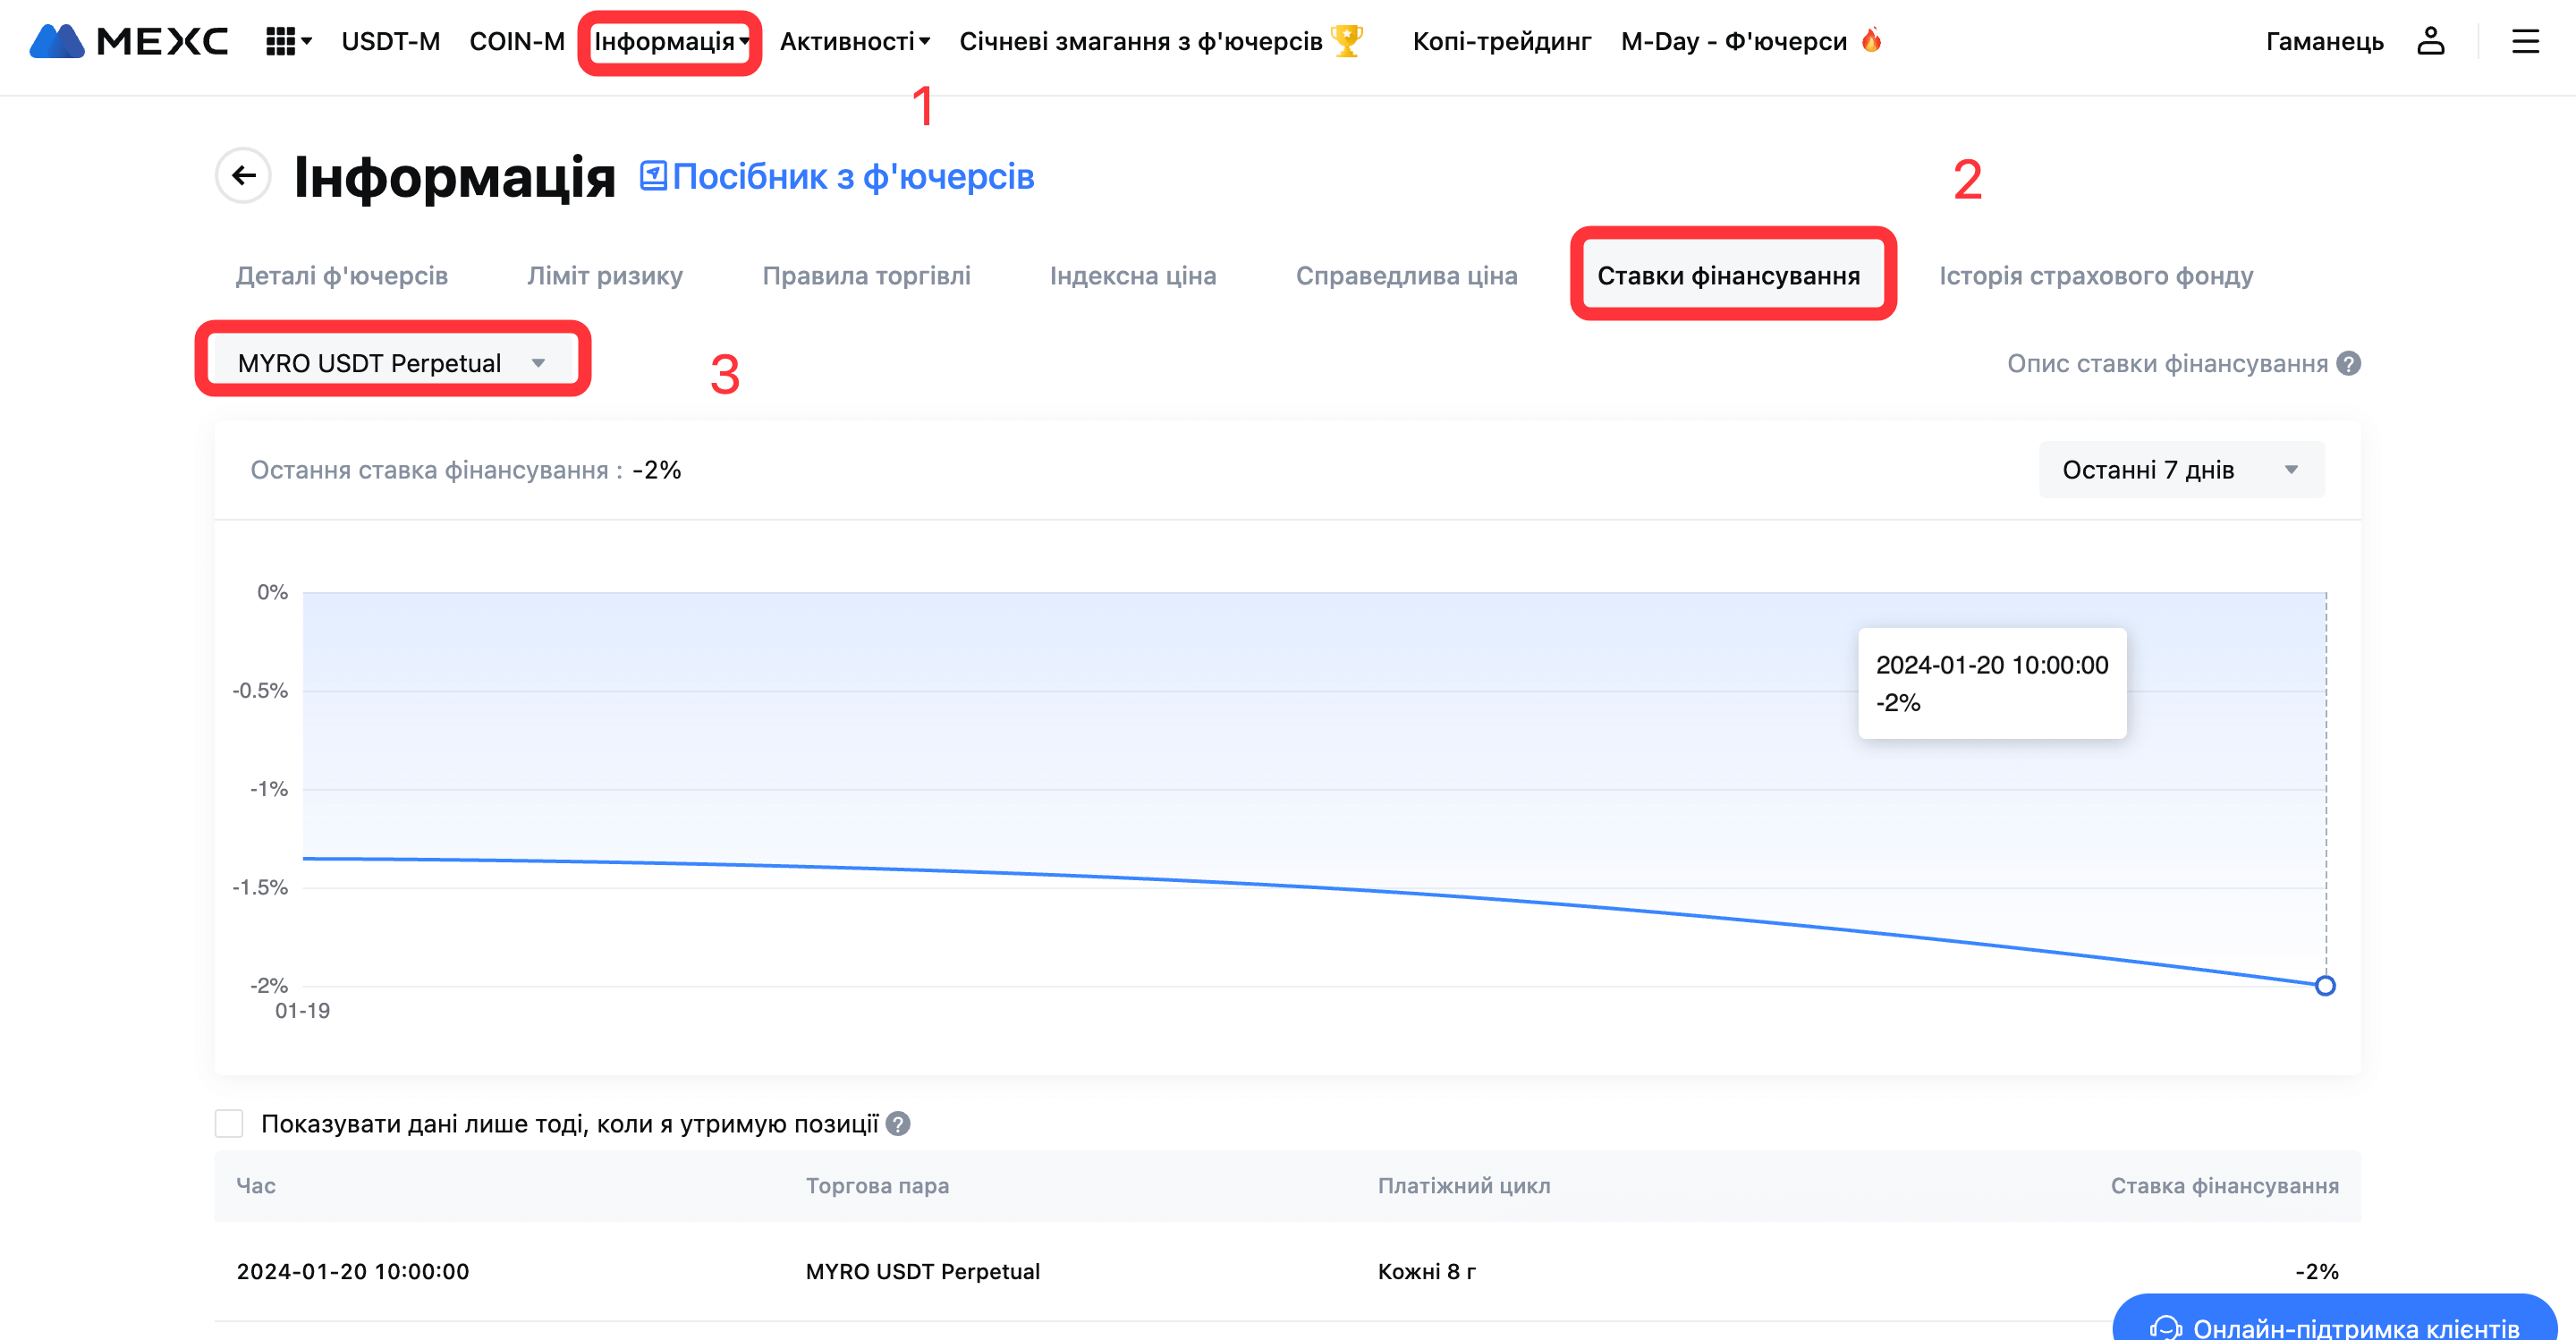Click the MEXC logo
Image resolution: width=2576 pixels, height=1340 pixels.
(128, 41)
